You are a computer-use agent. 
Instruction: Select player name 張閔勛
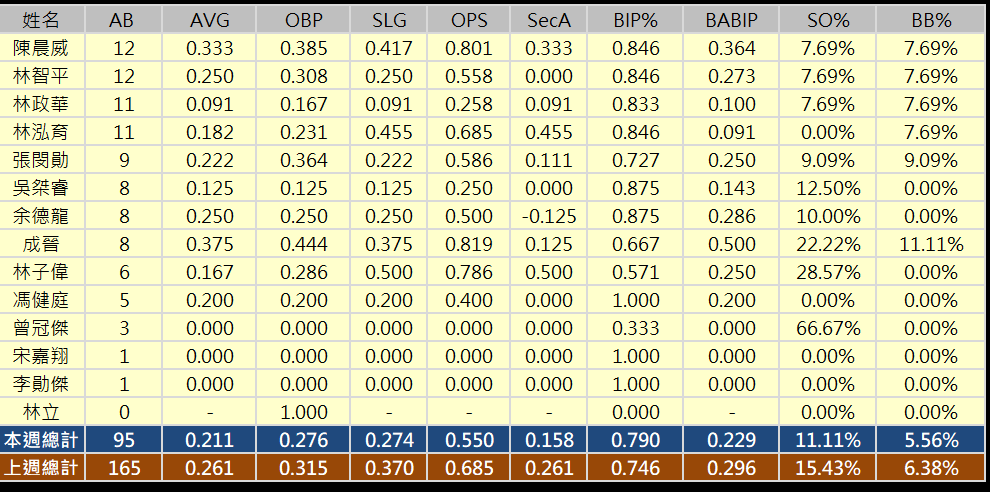click(x=41, y=160)
